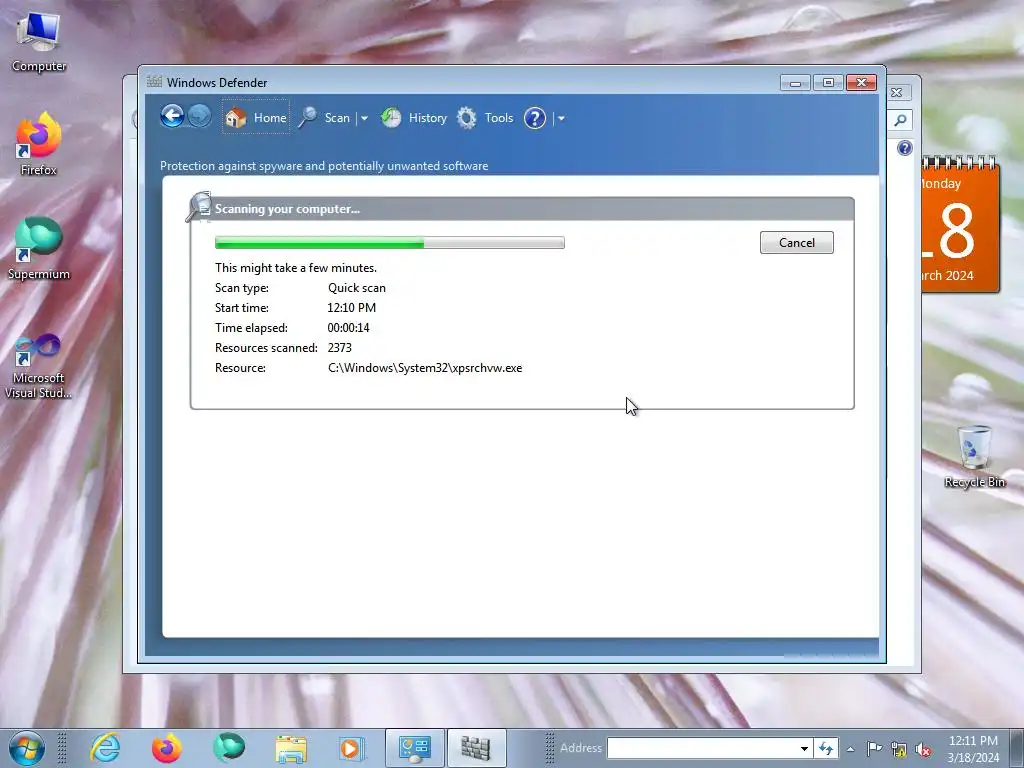Open the Windows Start menu

(x=26, y=748)
